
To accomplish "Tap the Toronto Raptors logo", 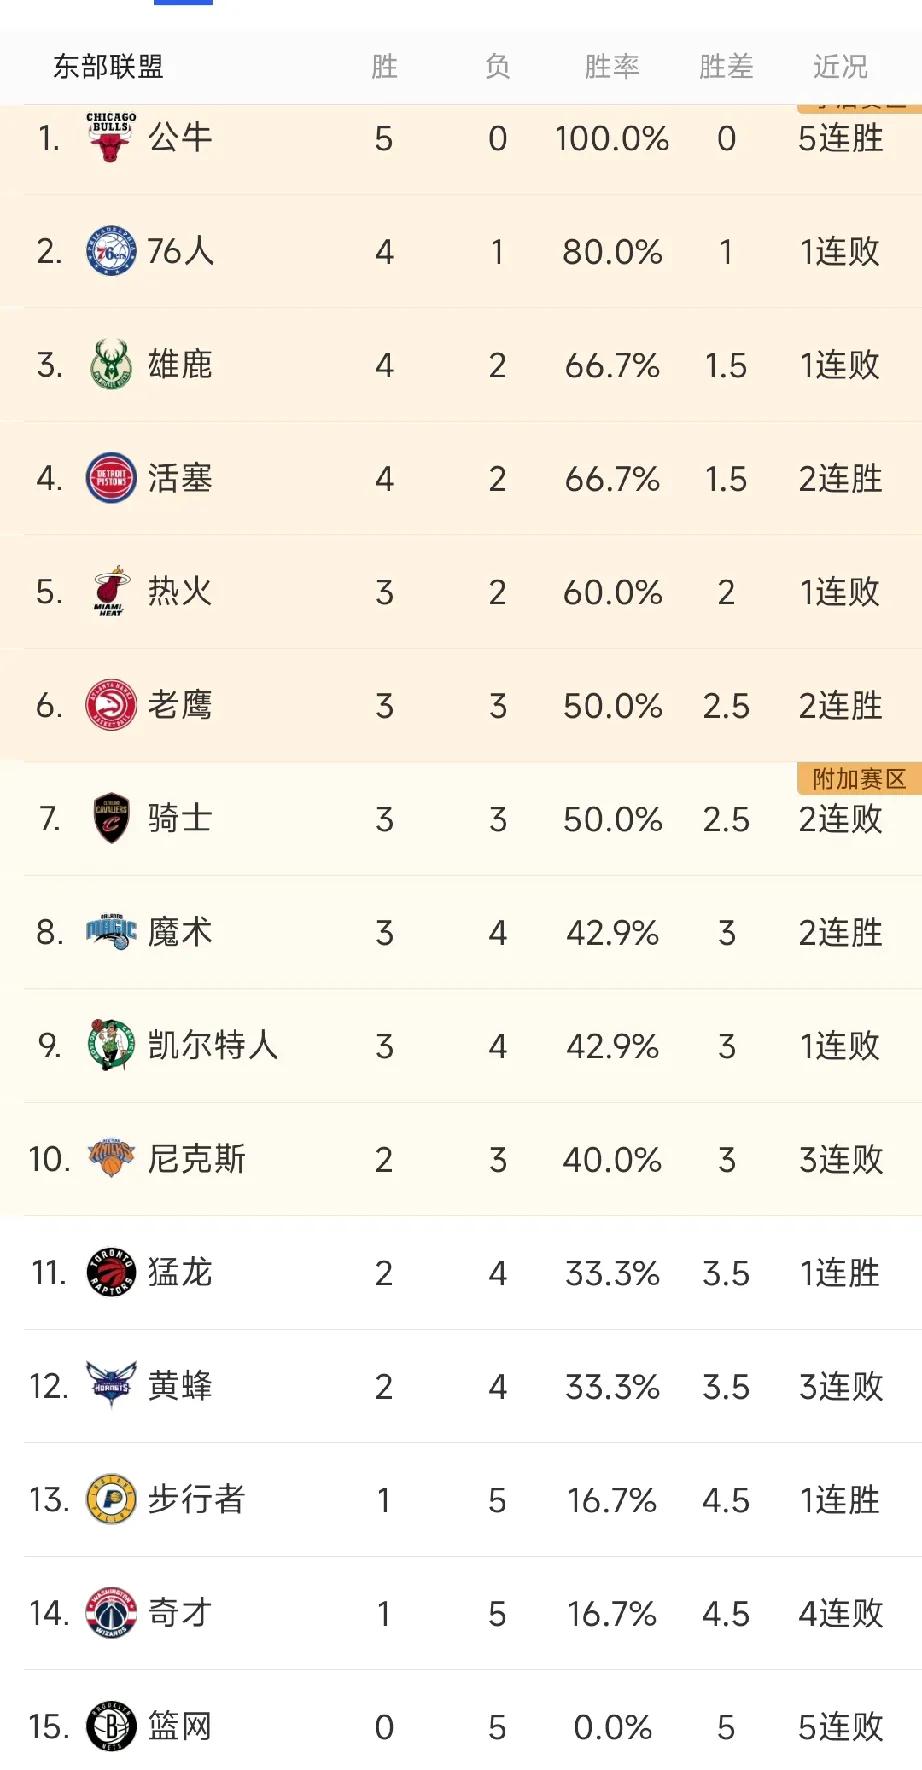I will tap(111, 1272).
